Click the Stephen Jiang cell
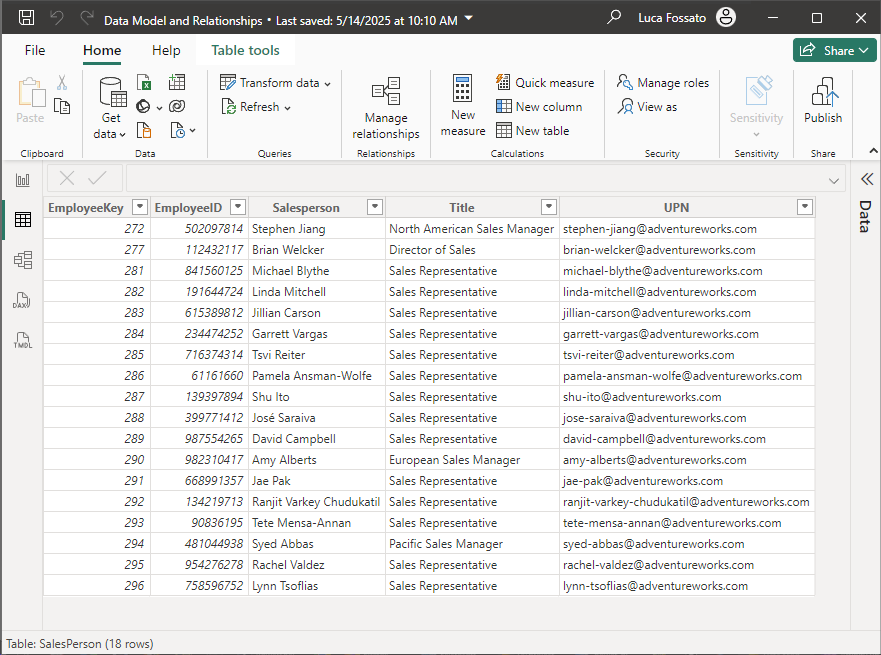Viewport: 881px width, 655px height. [317, 229]
